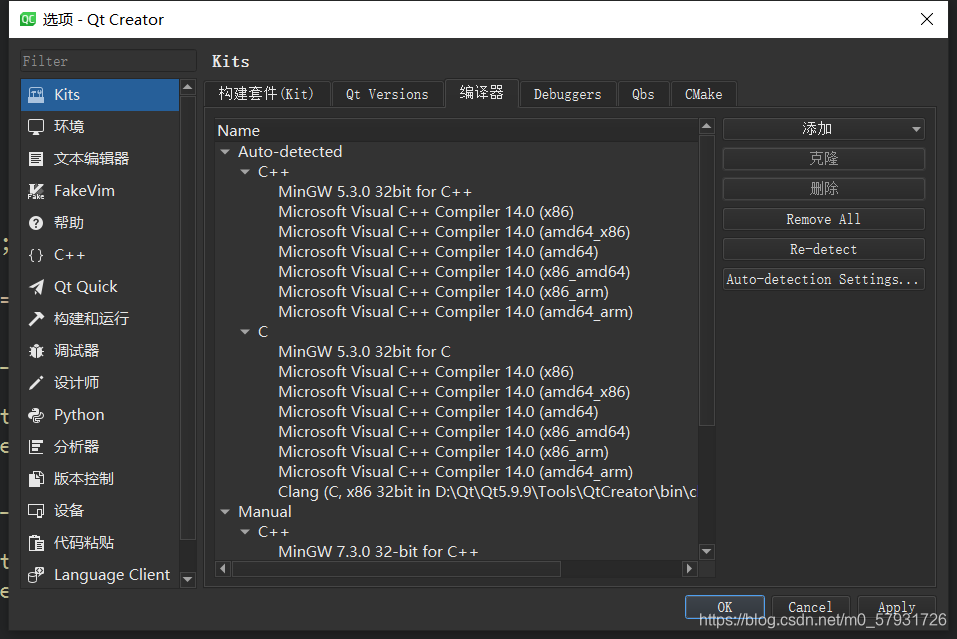Collapse the C compilers group
Screen dimensions: 957x639
245,331
